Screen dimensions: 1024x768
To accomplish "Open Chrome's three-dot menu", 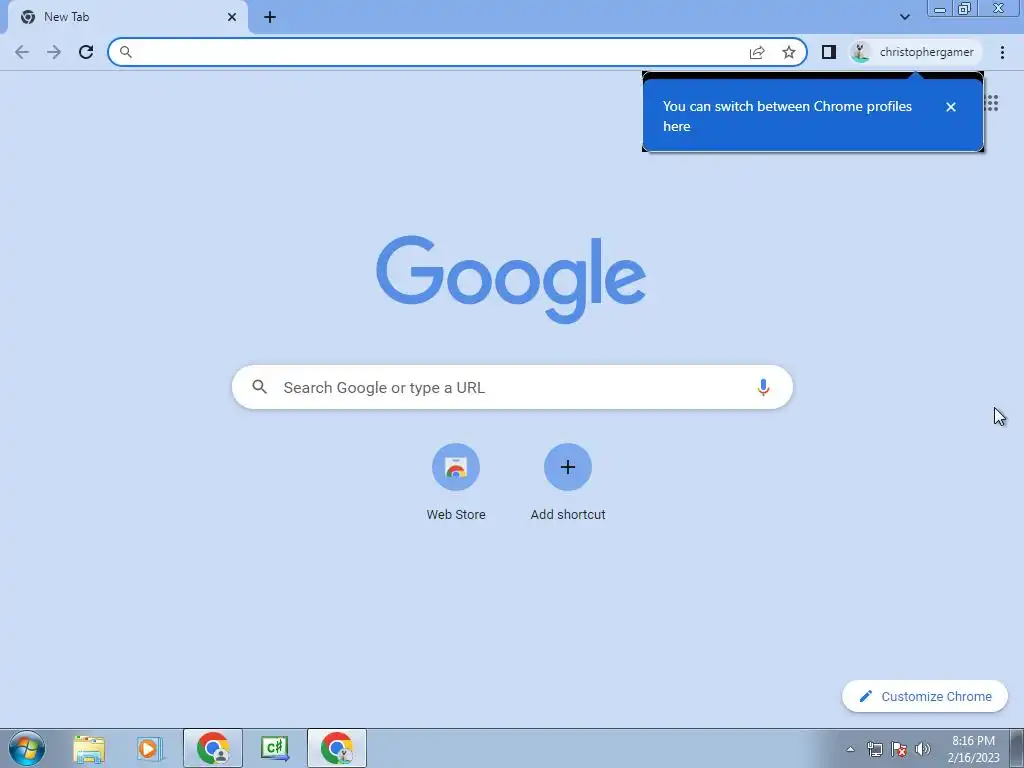I will point(1002,52).
